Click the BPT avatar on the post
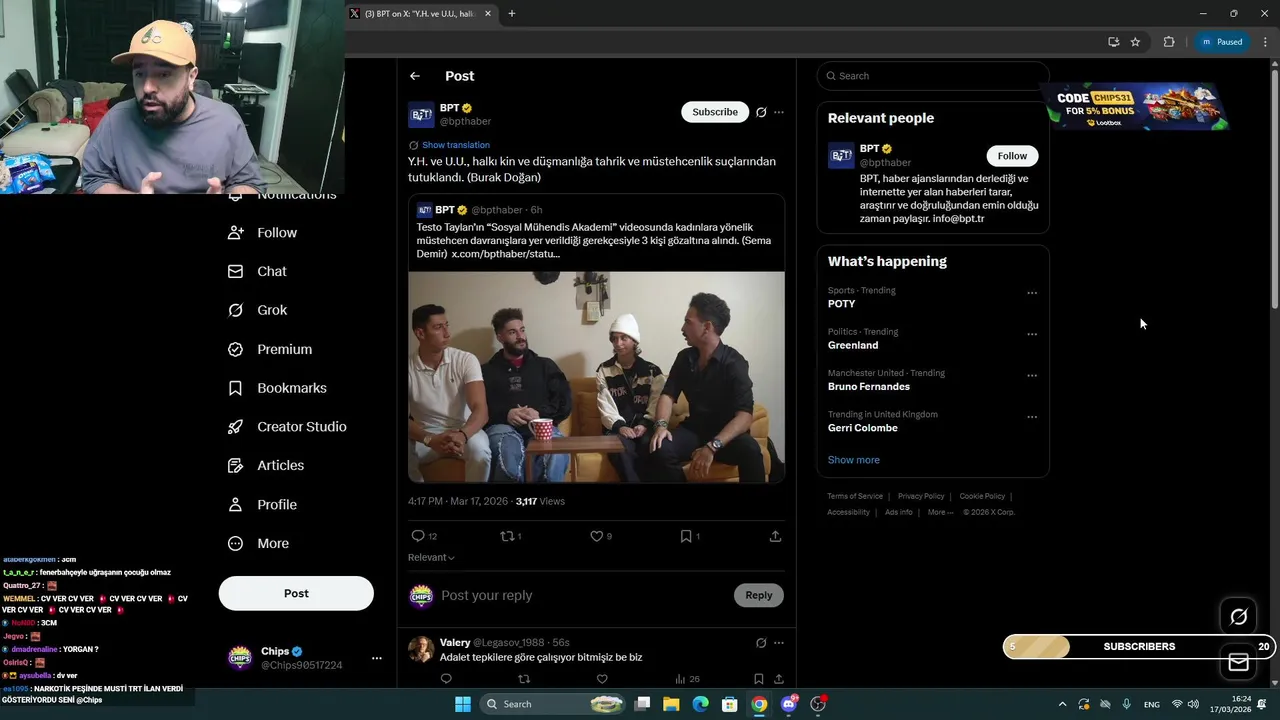1280x720 pixels. point(421,115)
